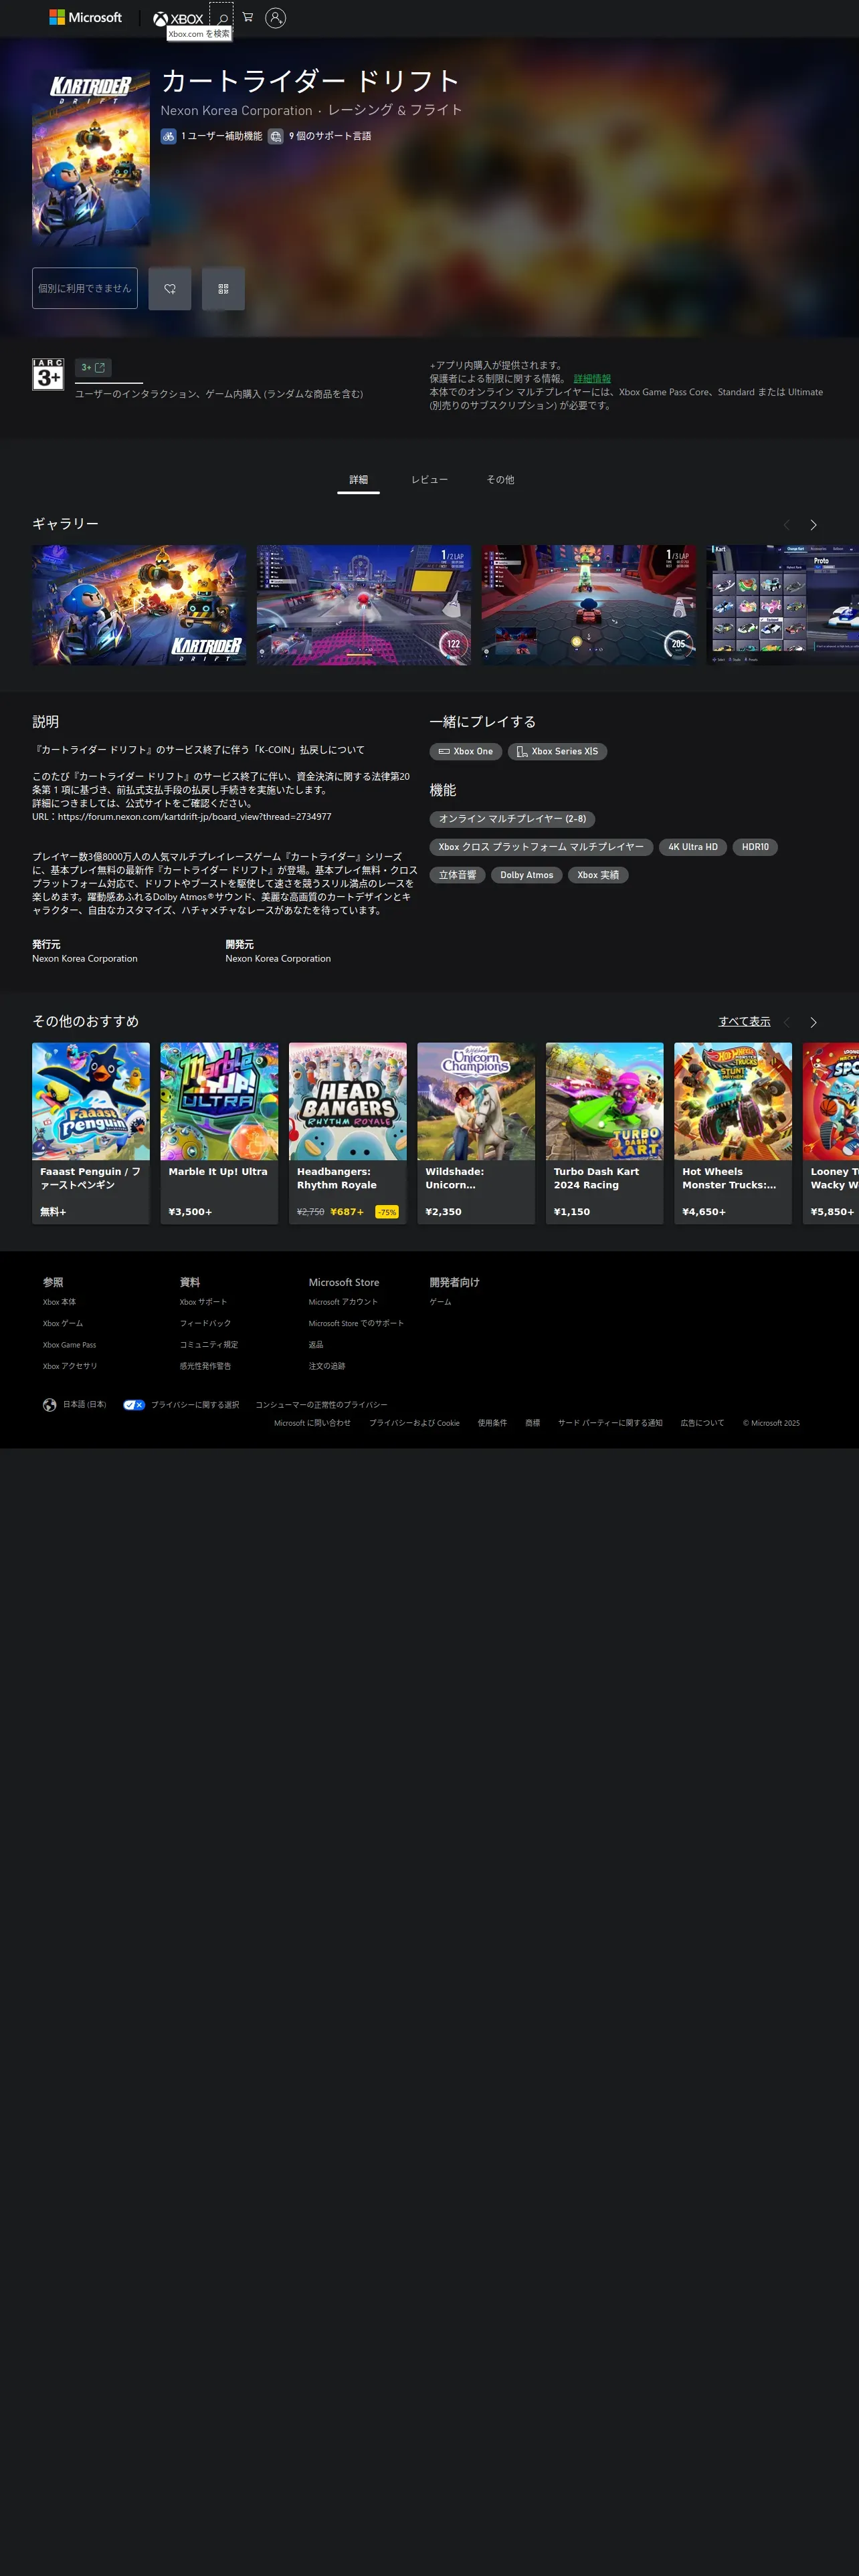Go to the Xbox home logo
Screen dimensions: 859x2576
[178, 18]
